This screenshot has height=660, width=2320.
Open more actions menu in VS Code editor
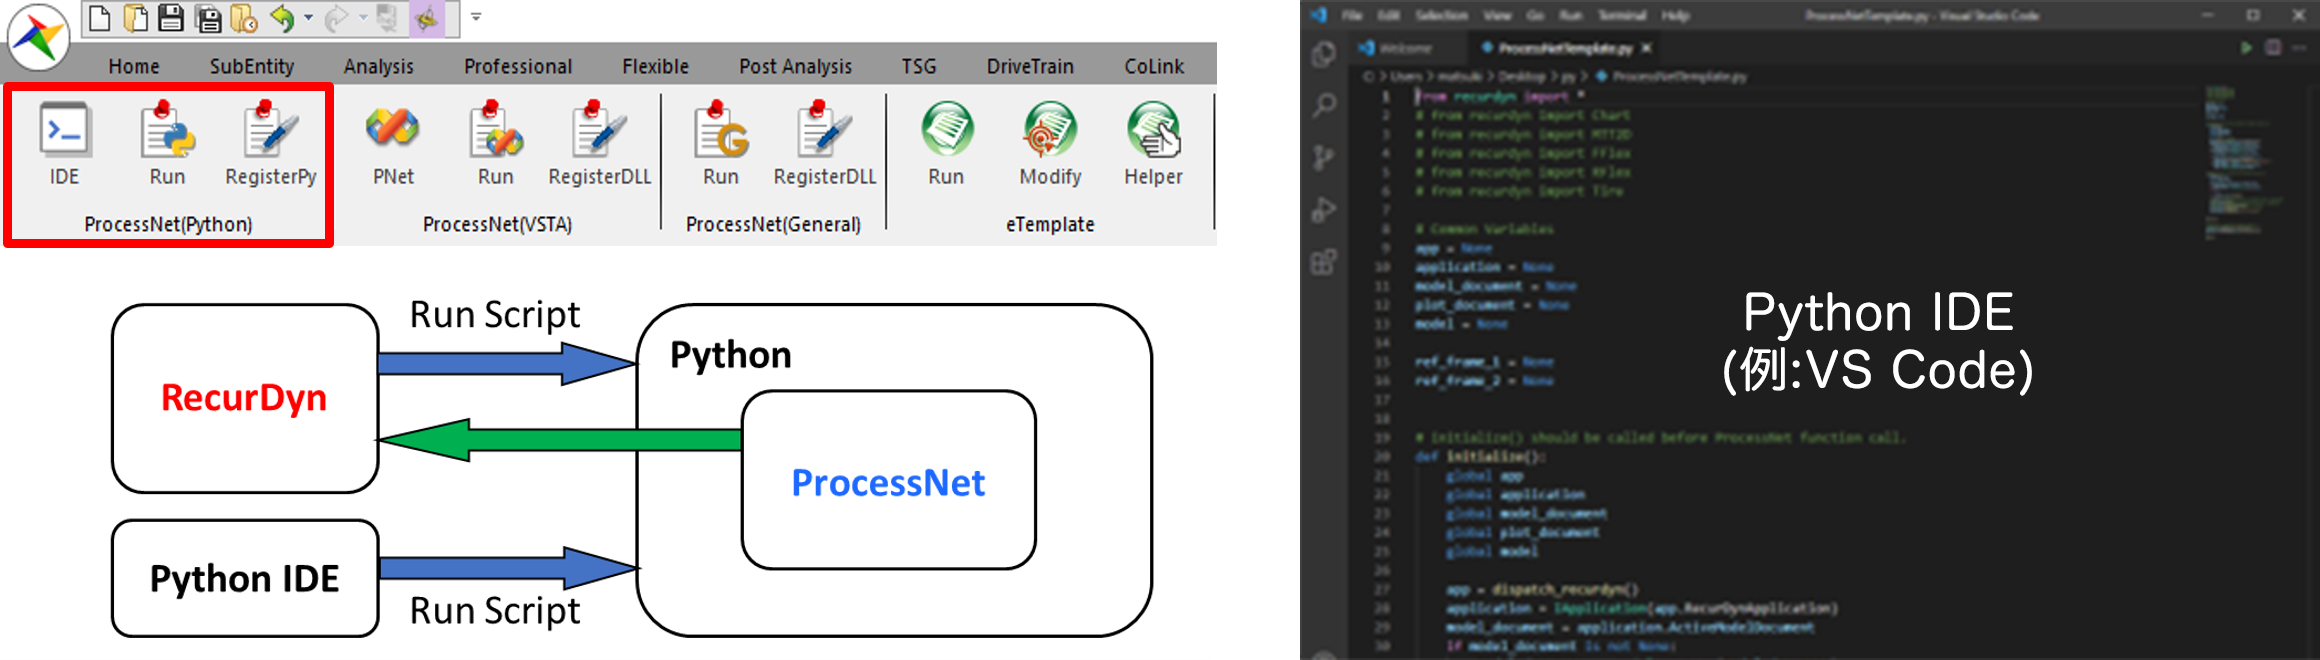pyautogui.click(x=2299, y=48)
